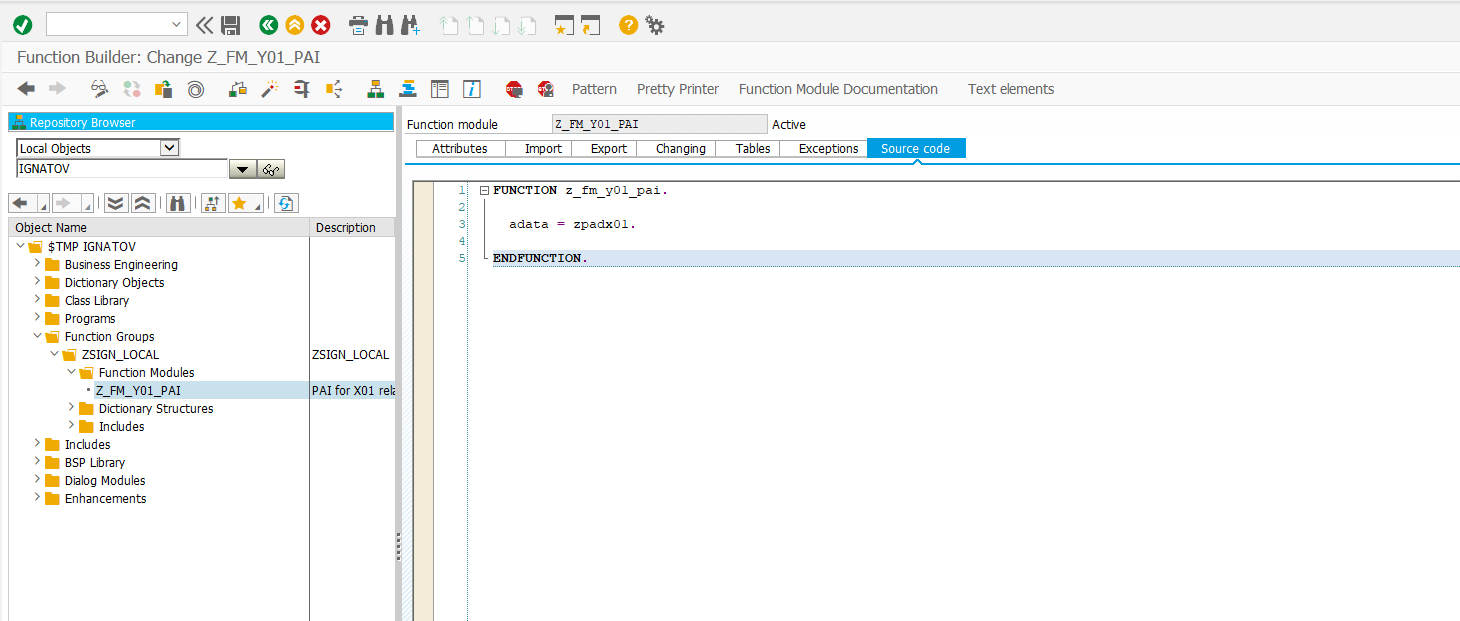Click the Activate magic wand icon
Screen dimensions: 1460x621
[x=270, y=89]
